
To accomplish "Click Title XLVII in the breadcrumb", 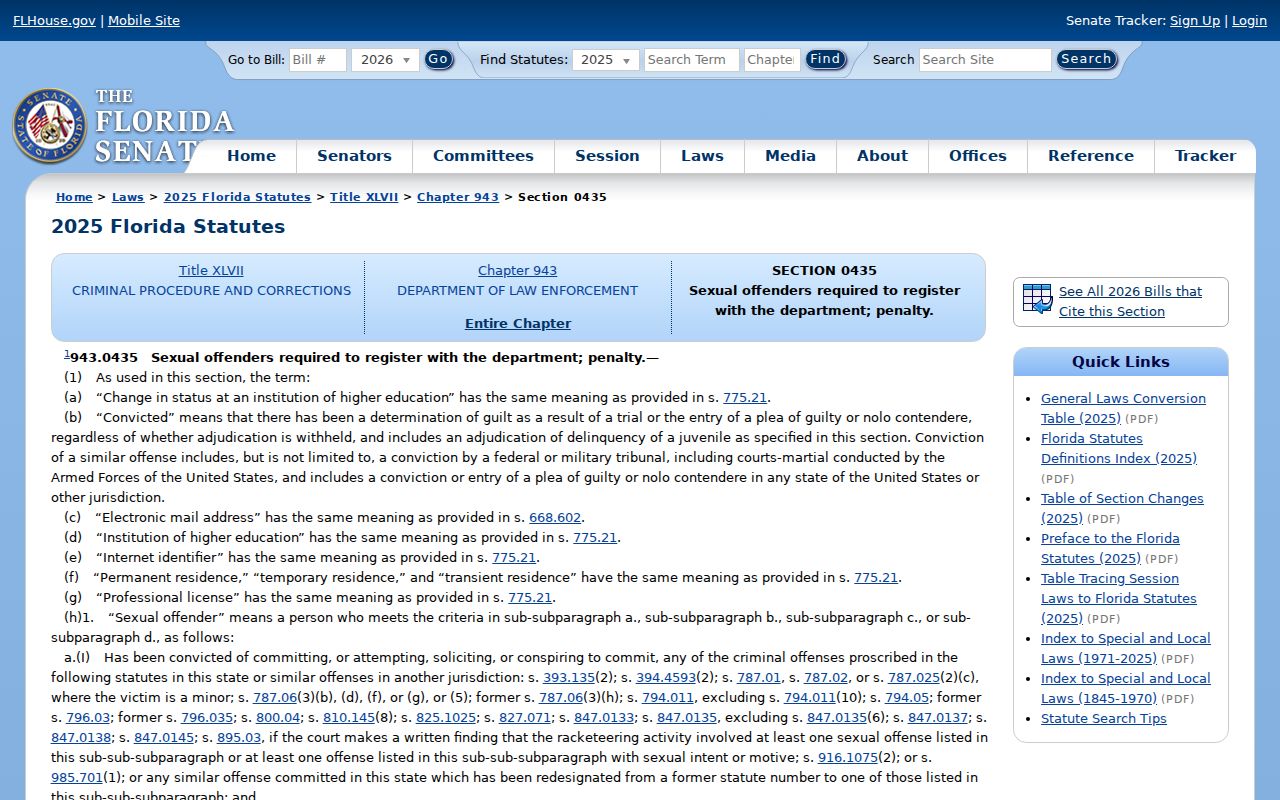I will point(364,197).
